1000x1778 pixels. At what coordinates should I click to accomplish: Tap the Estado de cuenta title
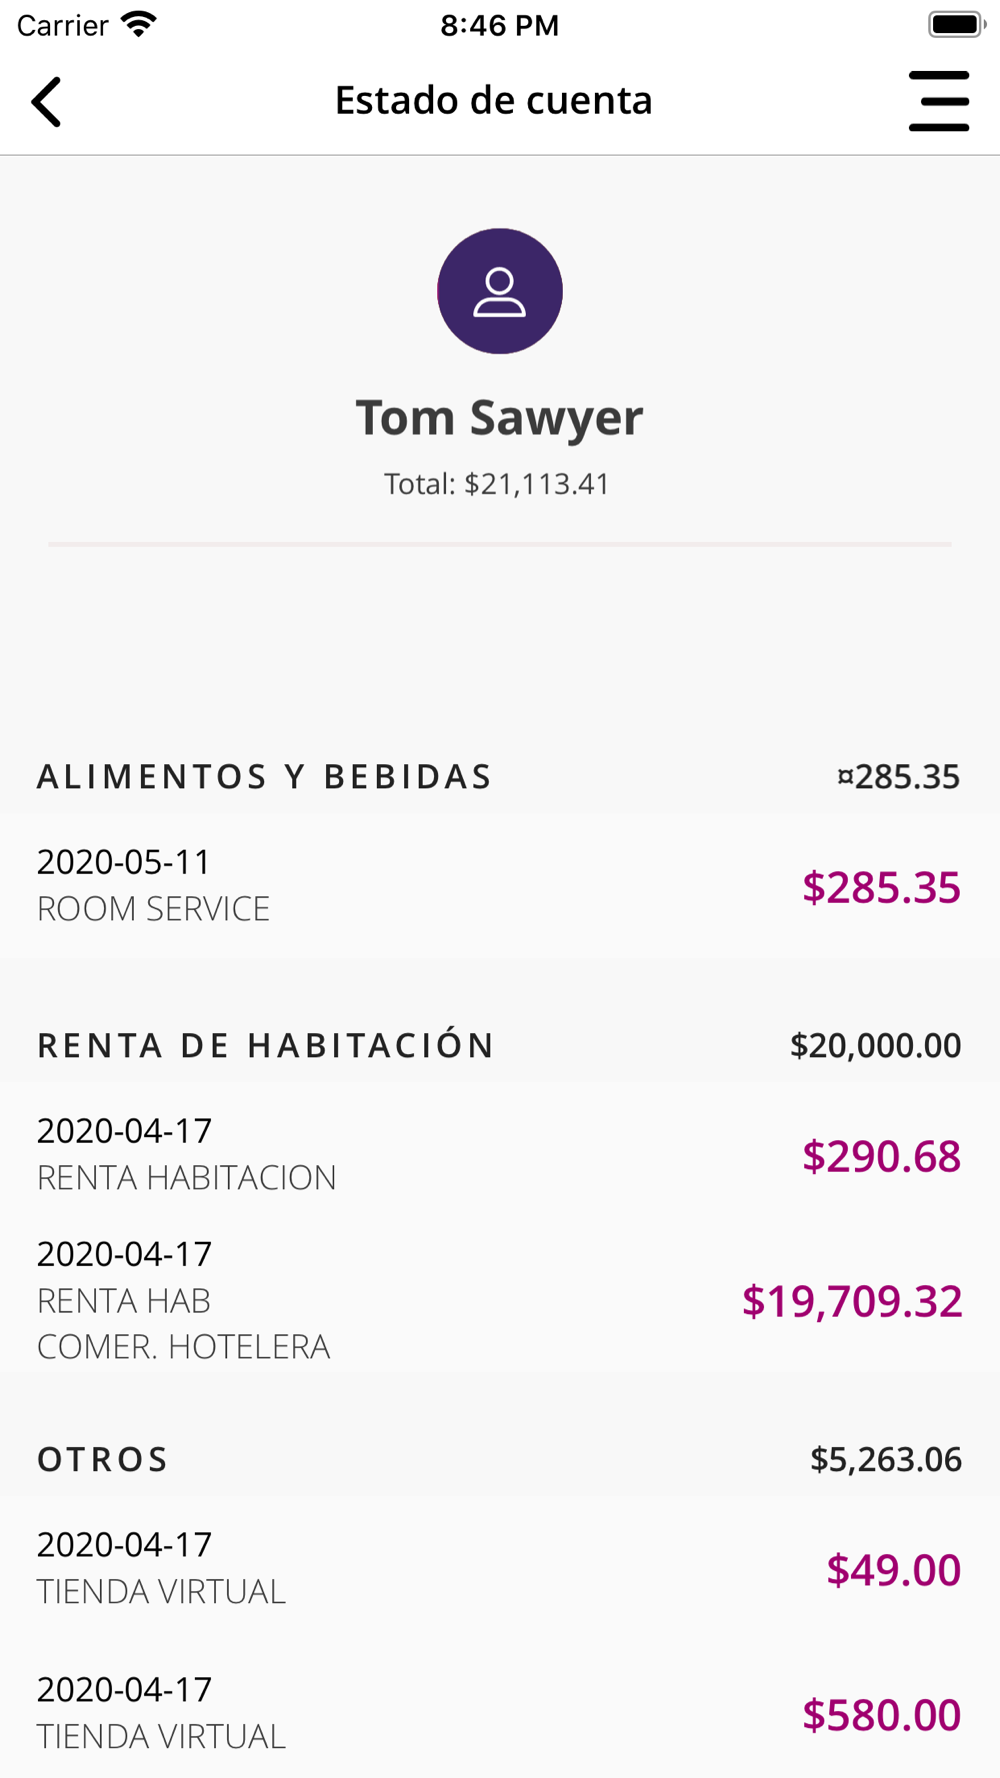(x=494, y=100)
